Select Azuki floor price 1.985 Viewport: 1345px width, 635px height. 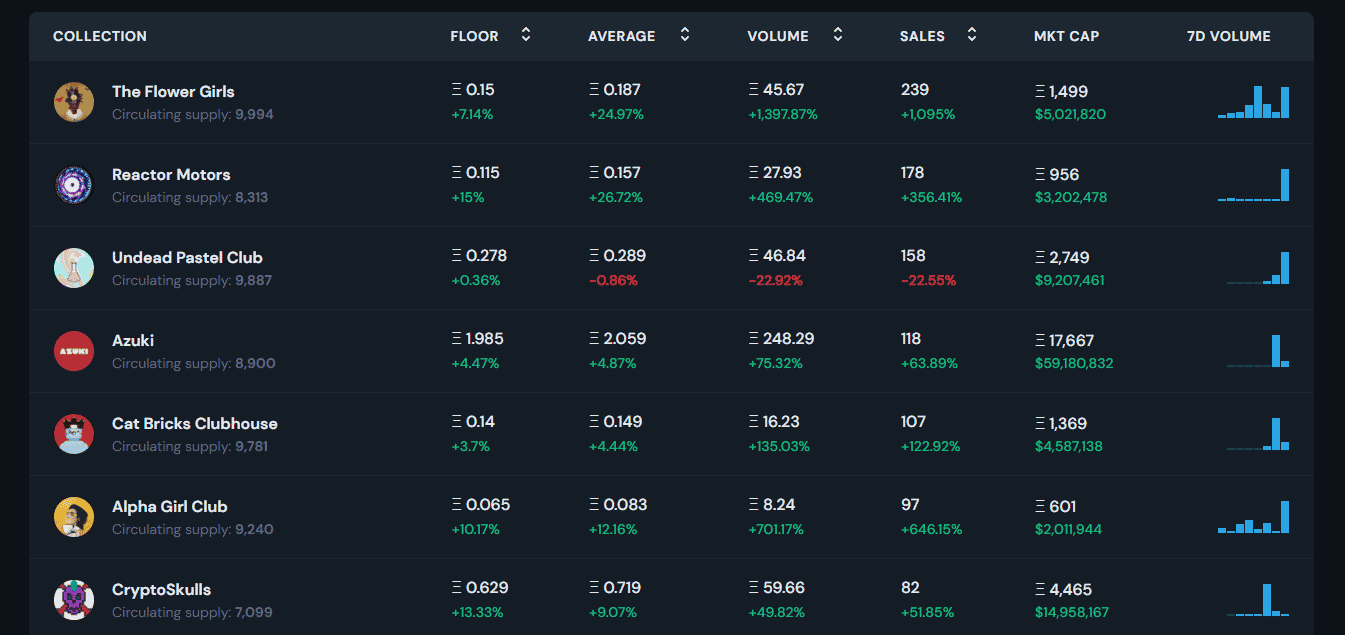click(477, 339)
